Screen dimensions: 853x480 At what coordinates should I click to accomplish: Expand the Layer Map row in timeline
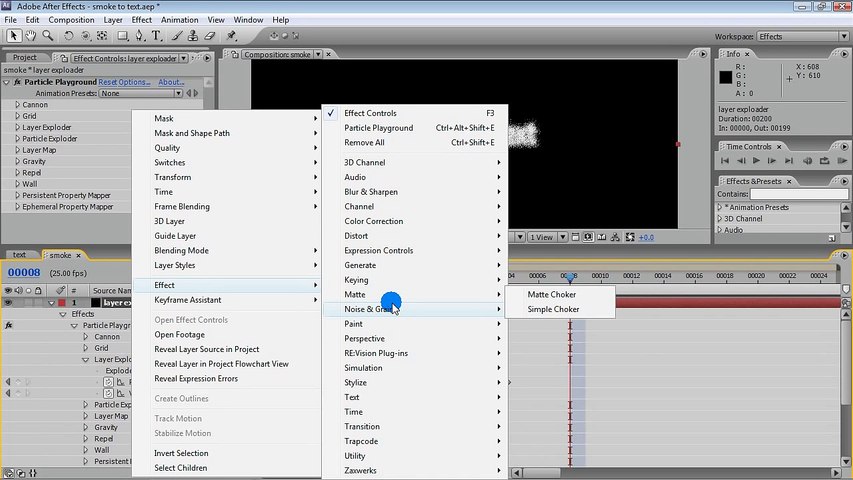85,416
